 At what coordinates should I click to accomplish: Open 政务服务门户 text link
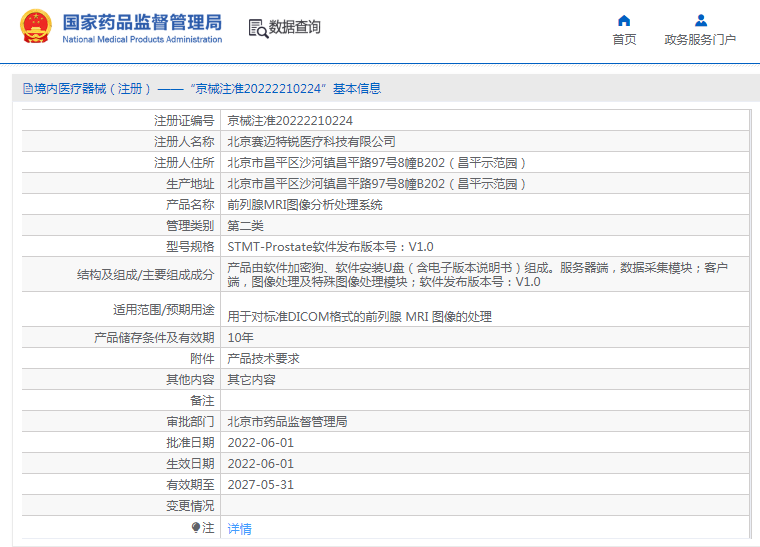tap(700, 40)
